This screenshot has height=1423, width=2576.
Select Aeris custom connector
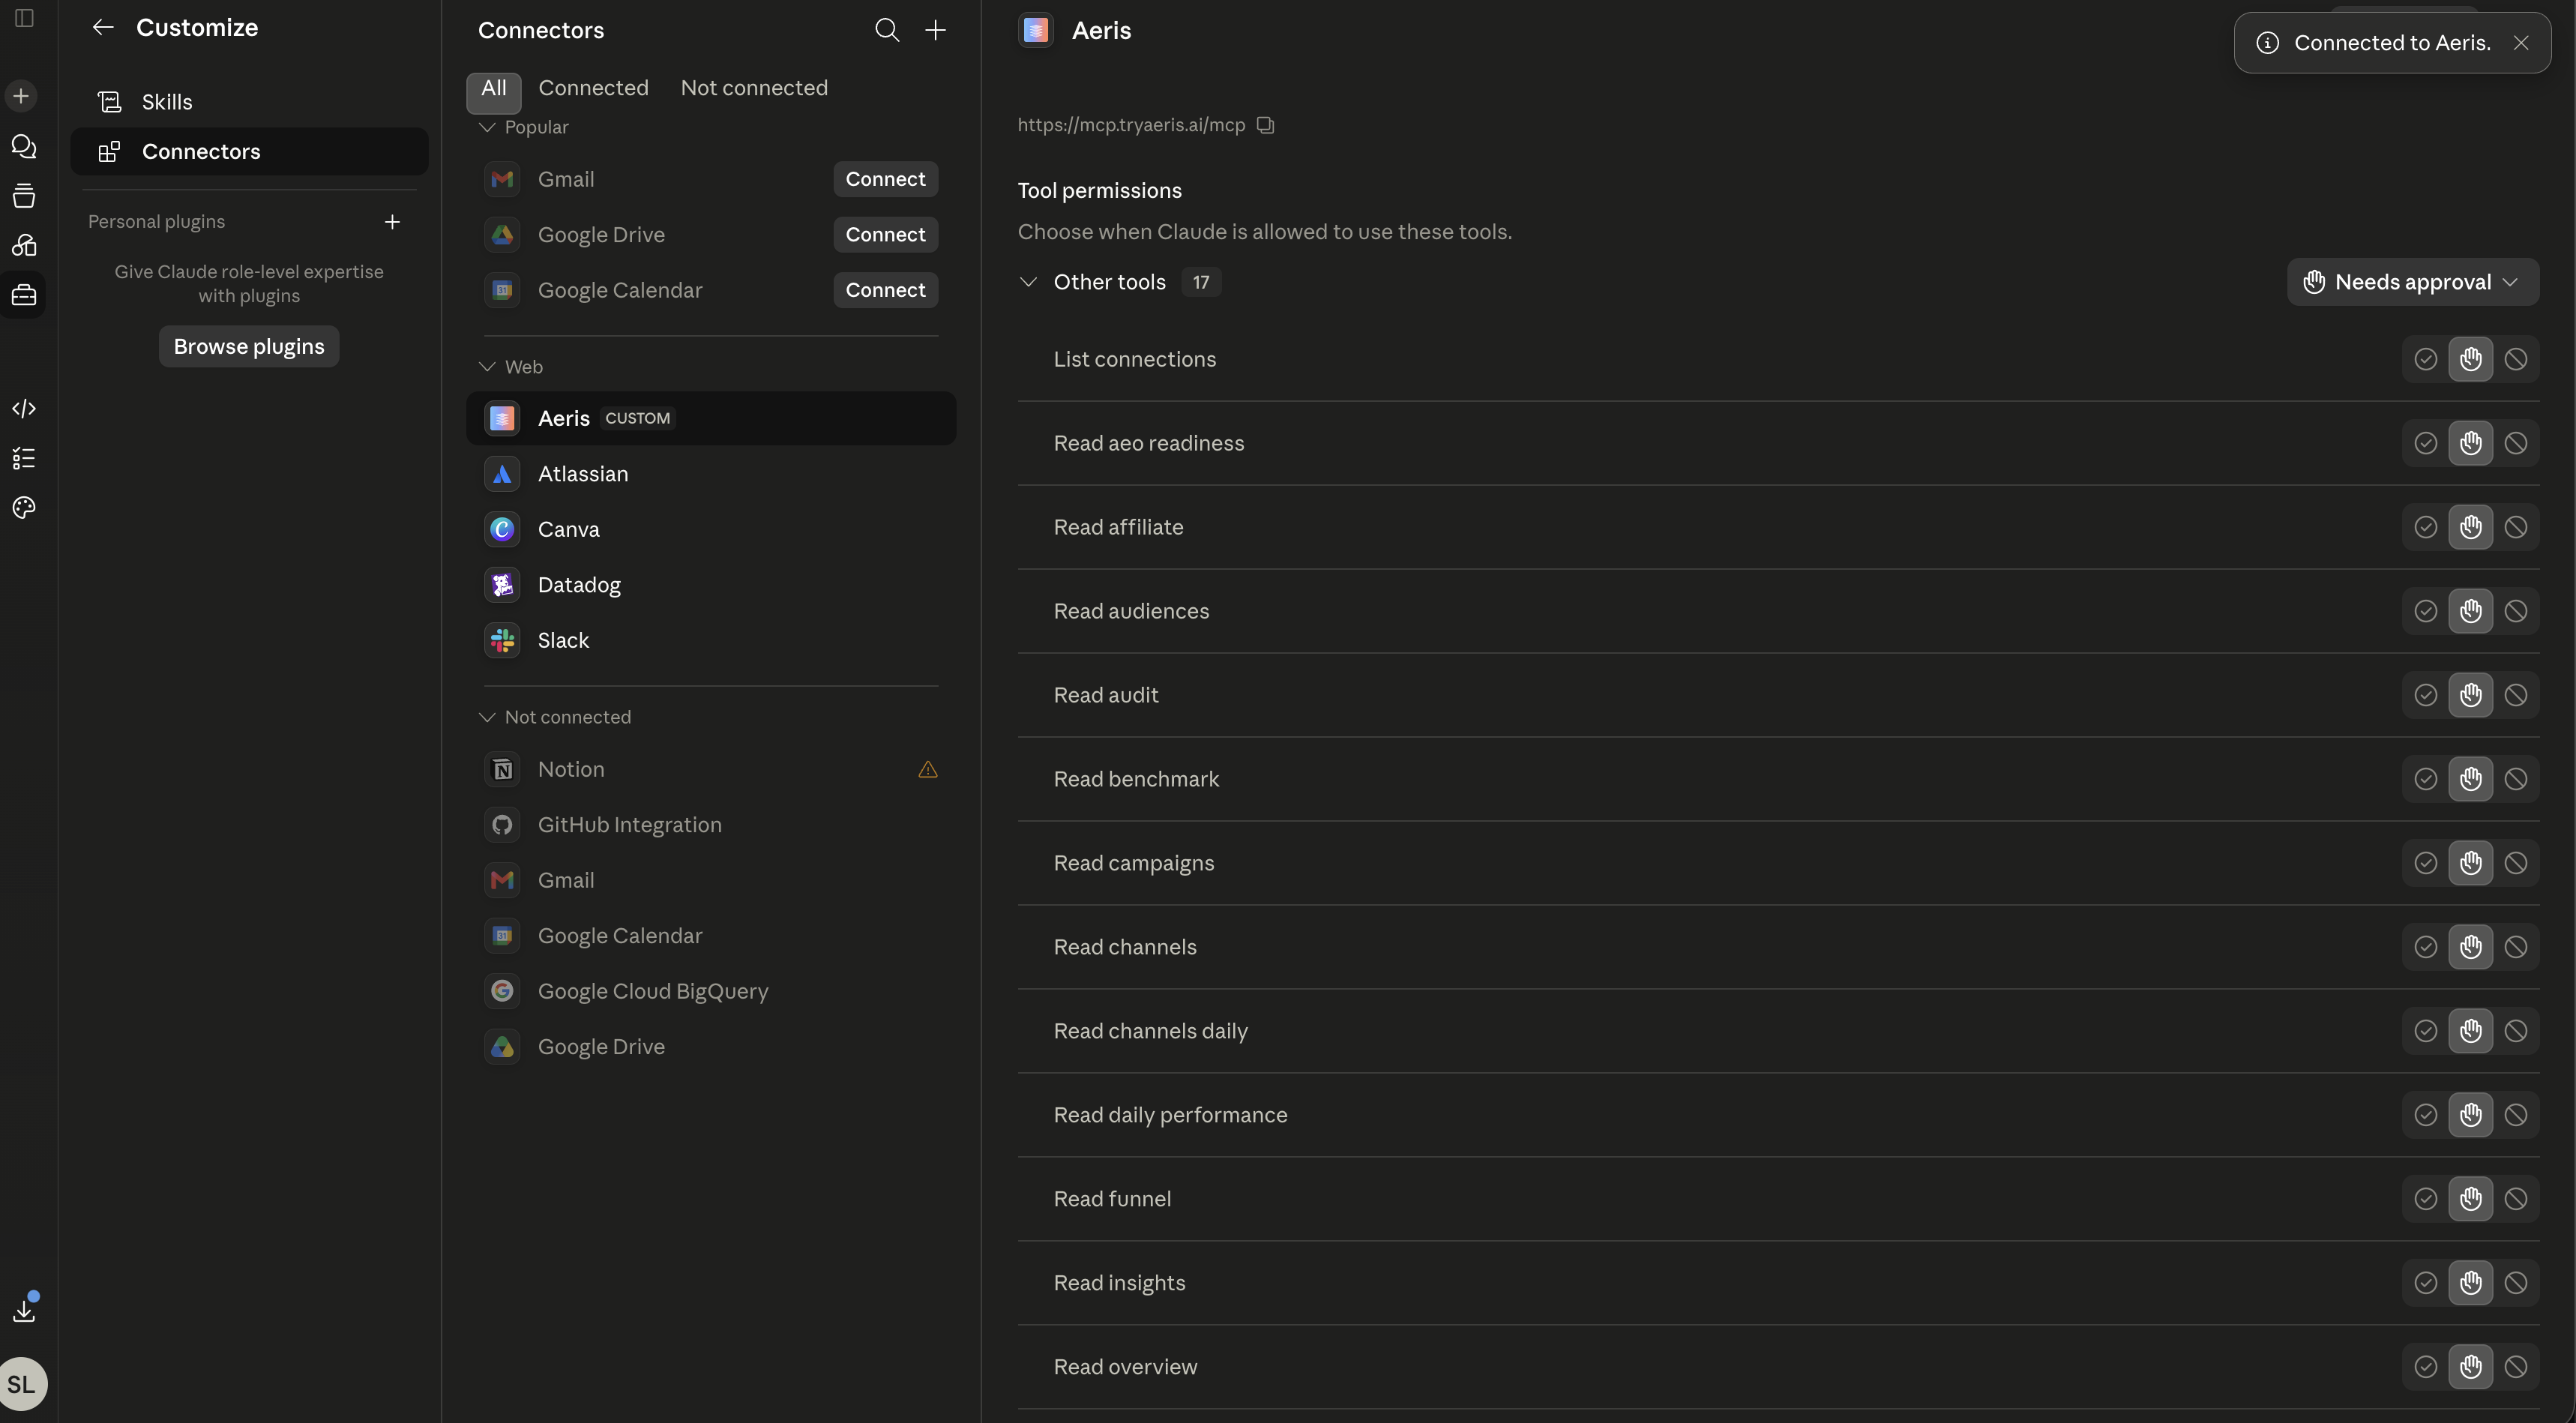click(711, 419)
